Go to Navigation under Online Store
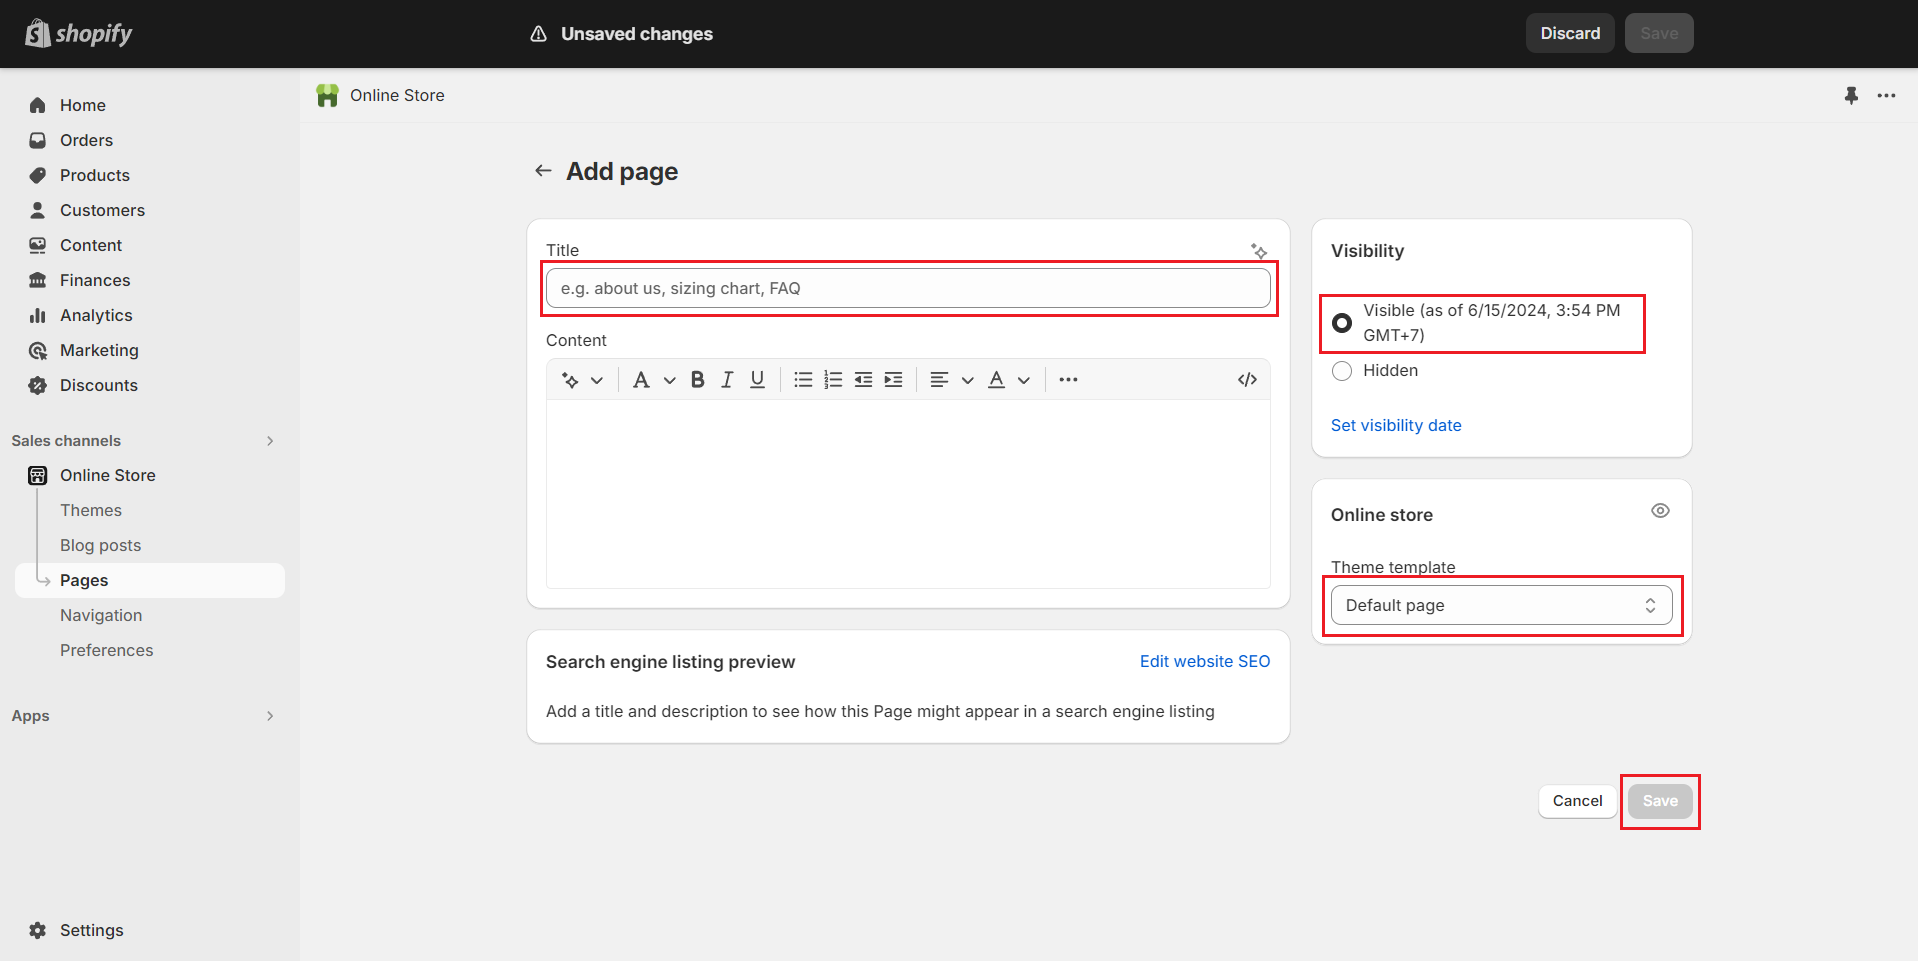Image resolution: width=1918 pixels, height=961 pixels. 101,615
